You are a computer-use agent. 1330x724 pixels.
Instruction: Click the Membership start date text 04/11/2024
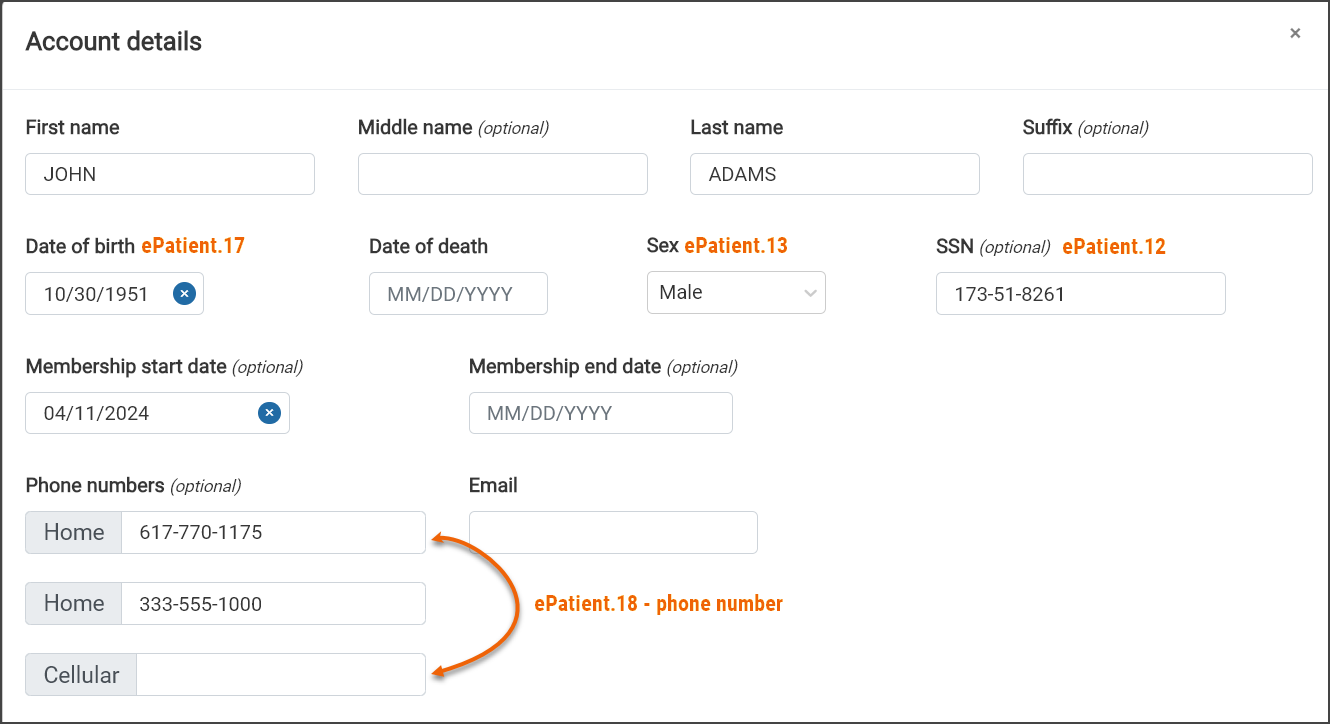(x=97, y=413)
